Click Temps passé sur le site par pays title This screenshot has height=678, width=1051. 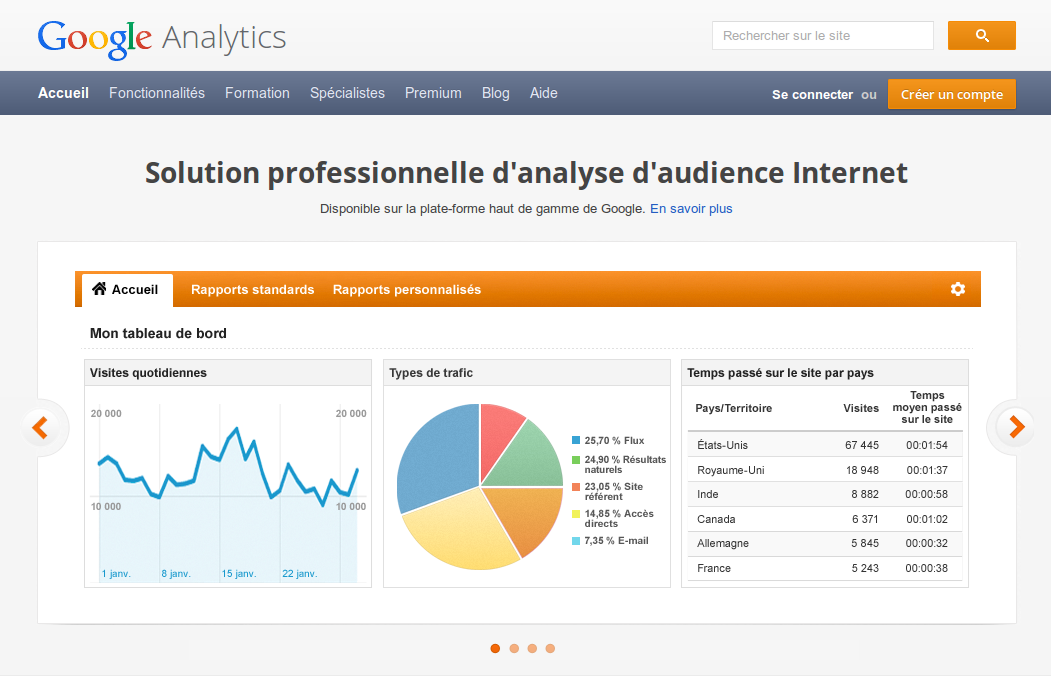[780, 372]
